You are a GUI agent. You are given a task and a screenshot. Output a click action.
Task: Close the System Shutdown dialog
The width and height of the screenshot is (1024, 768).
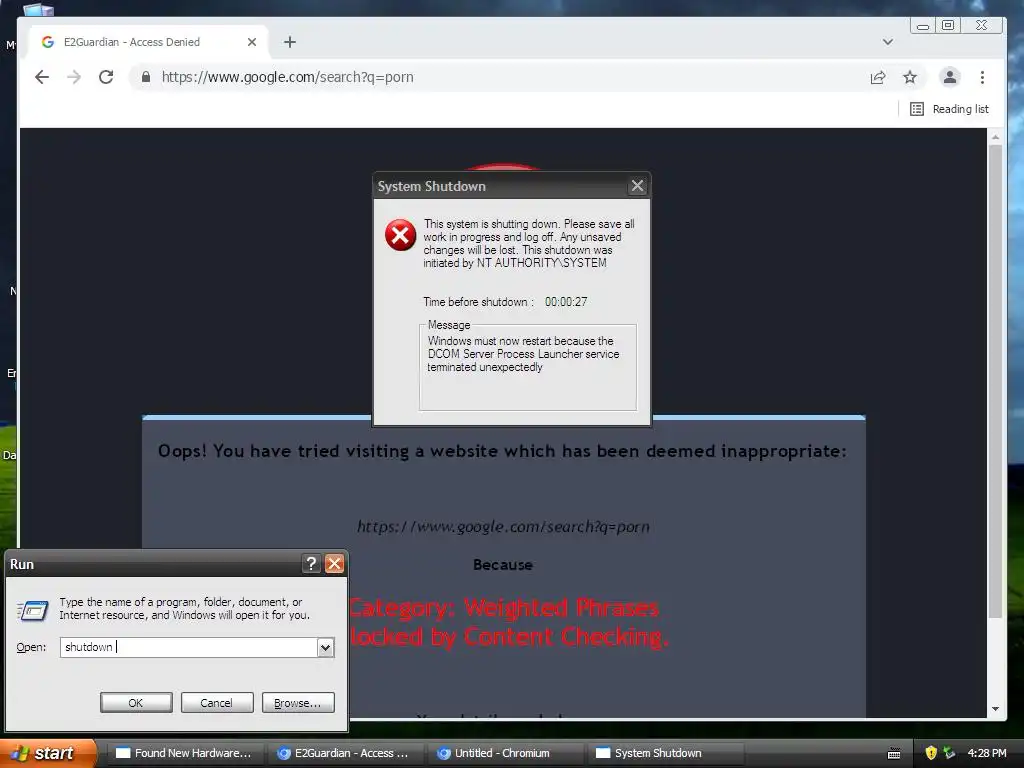[637, 186]
